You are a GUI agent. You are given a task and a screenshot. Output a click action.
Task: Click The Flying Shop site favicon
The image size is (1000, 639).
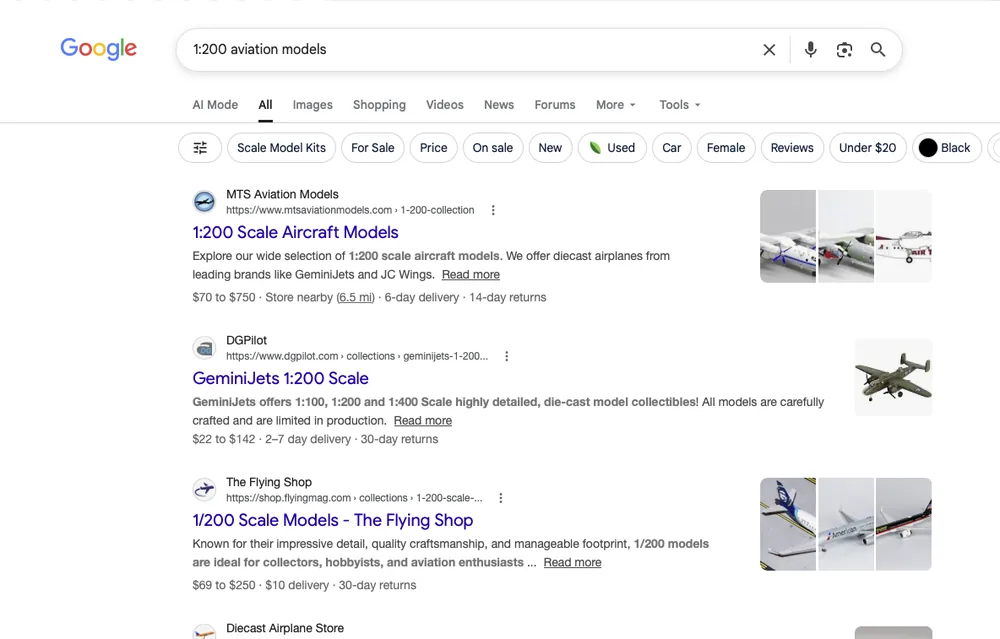[x=204, y=490]
